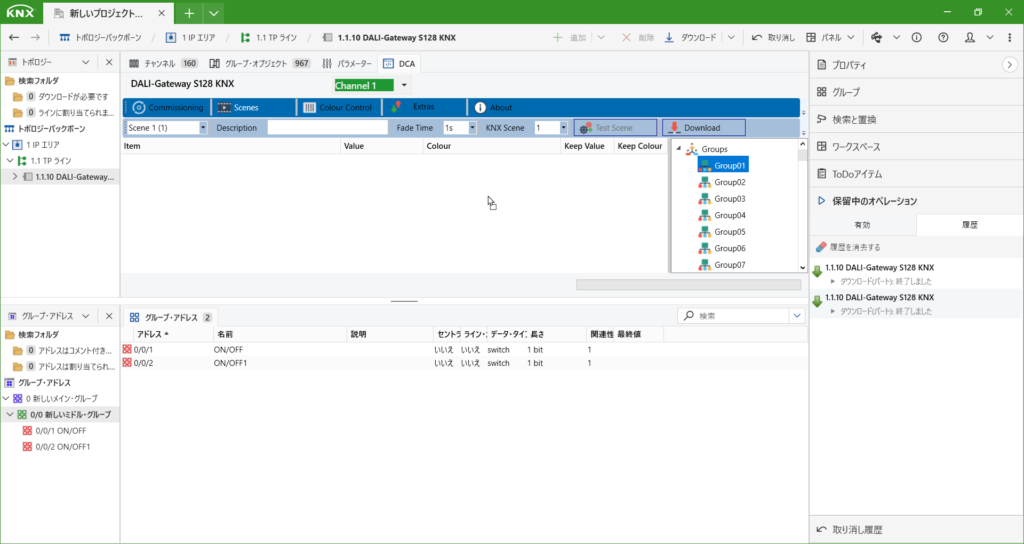
Task: Open the About section
Action: point(494,107)
